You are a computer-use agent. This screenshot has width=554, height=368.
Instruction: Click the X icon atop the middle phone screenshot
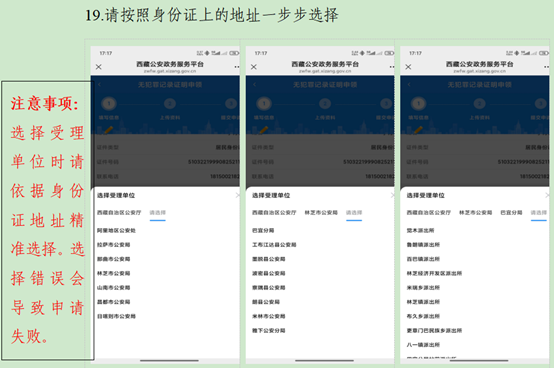[x=254, y=67]
